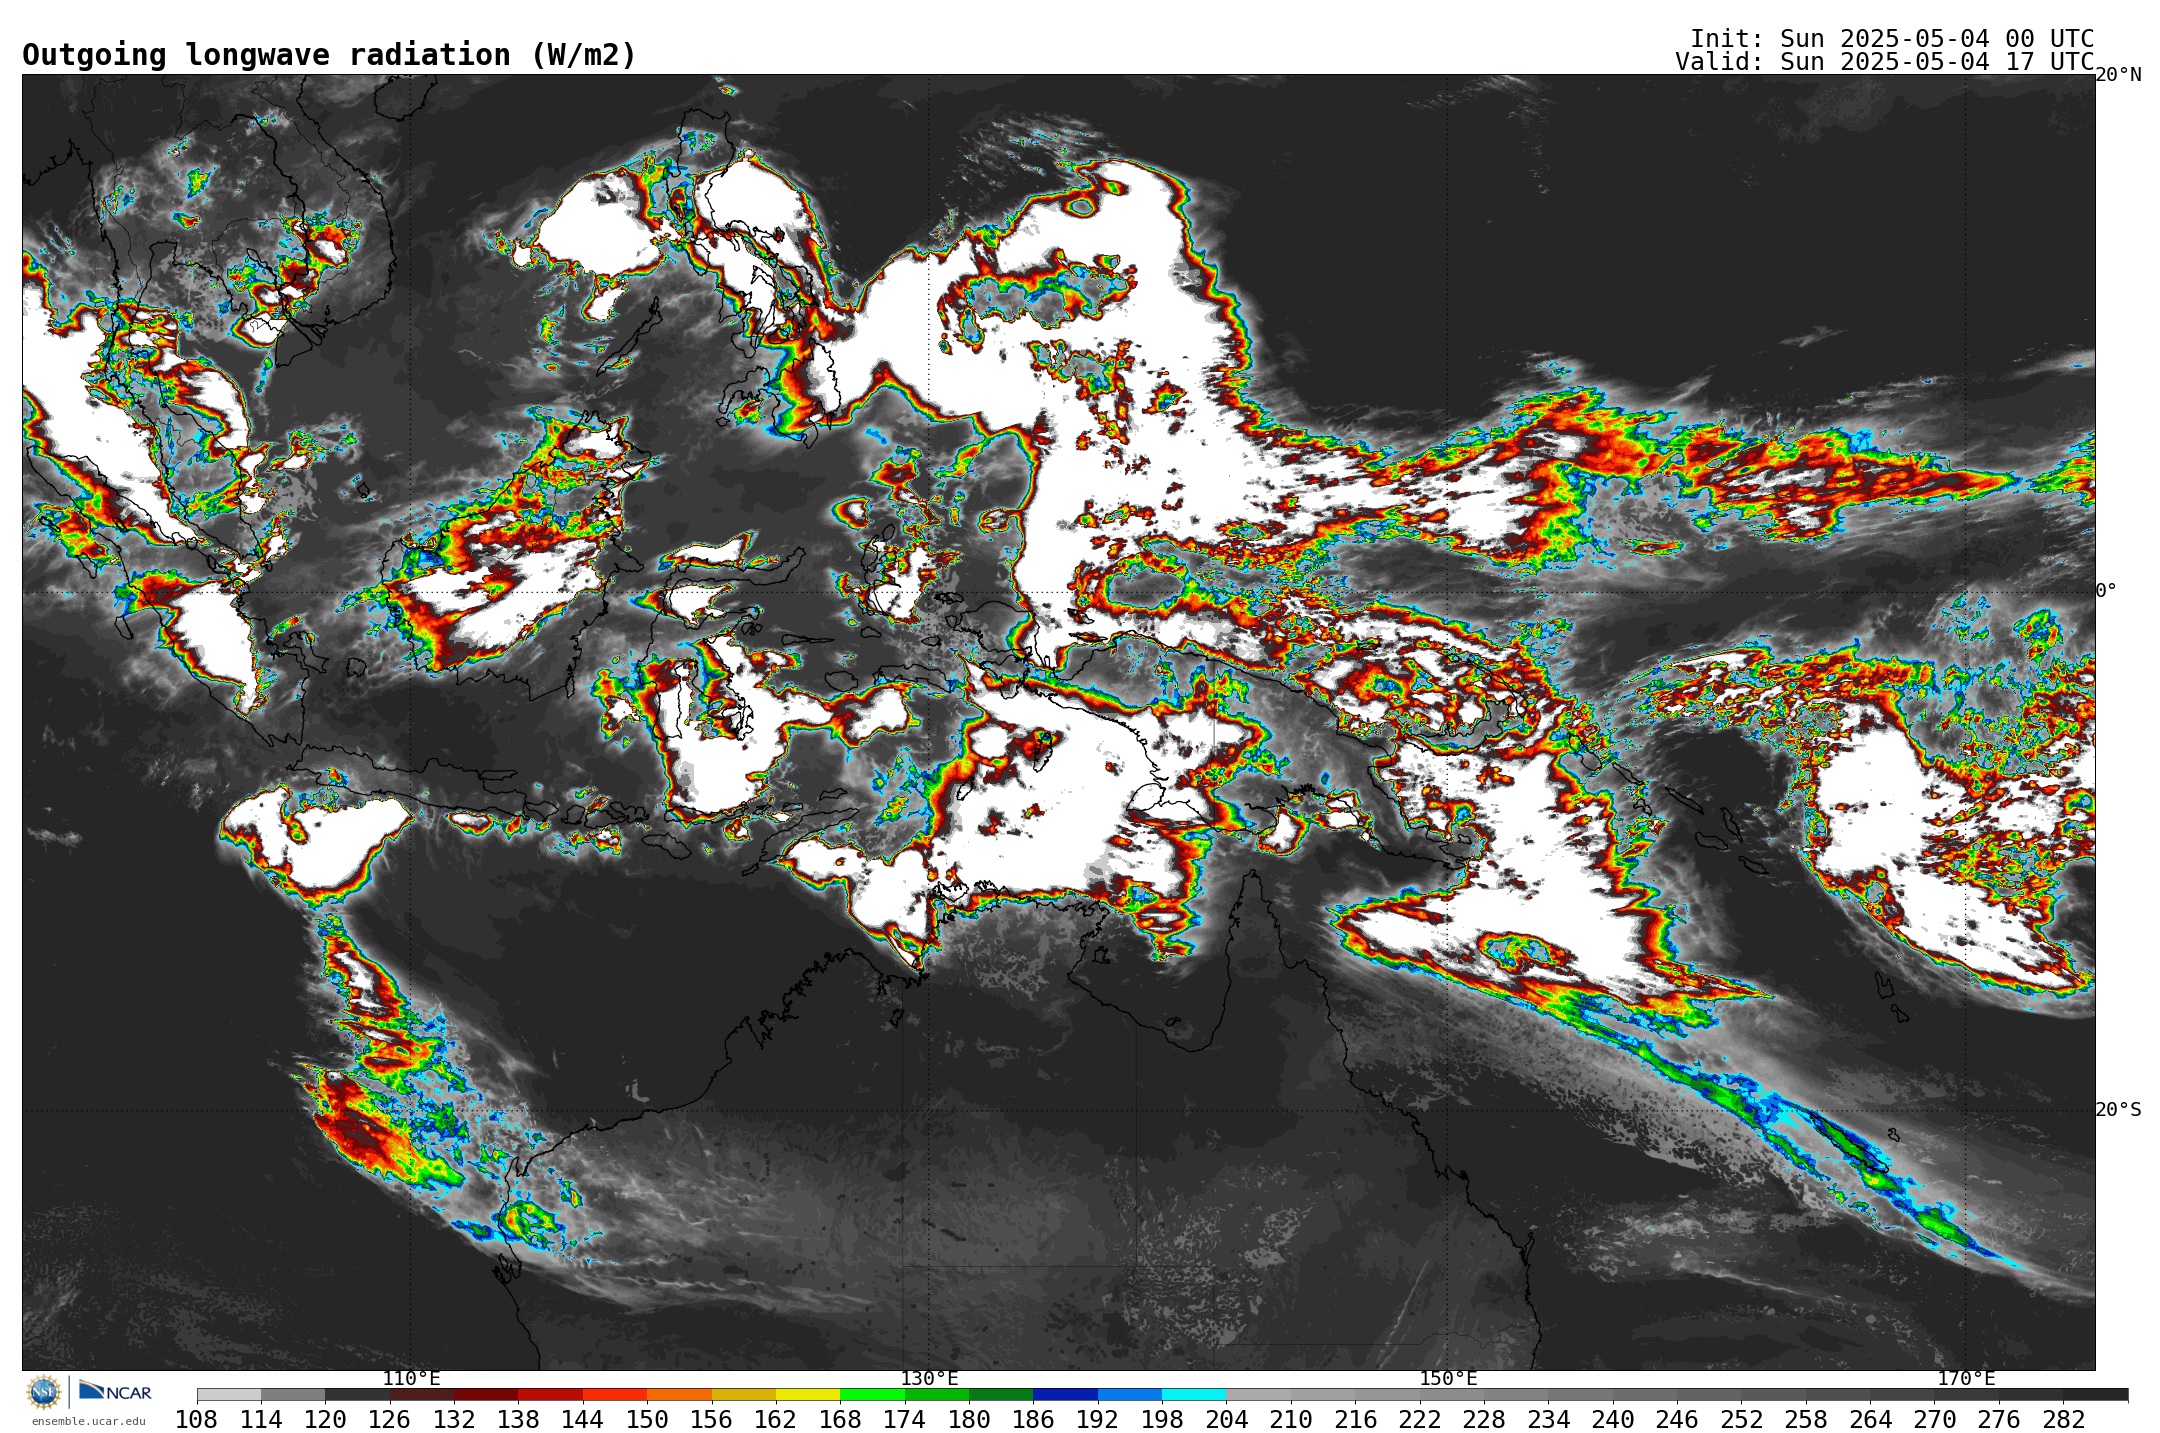The image size is (2160, 1433).
Task: Pick the dark maroon 126–132 colorbar swatch
Action: [421, 1395]
